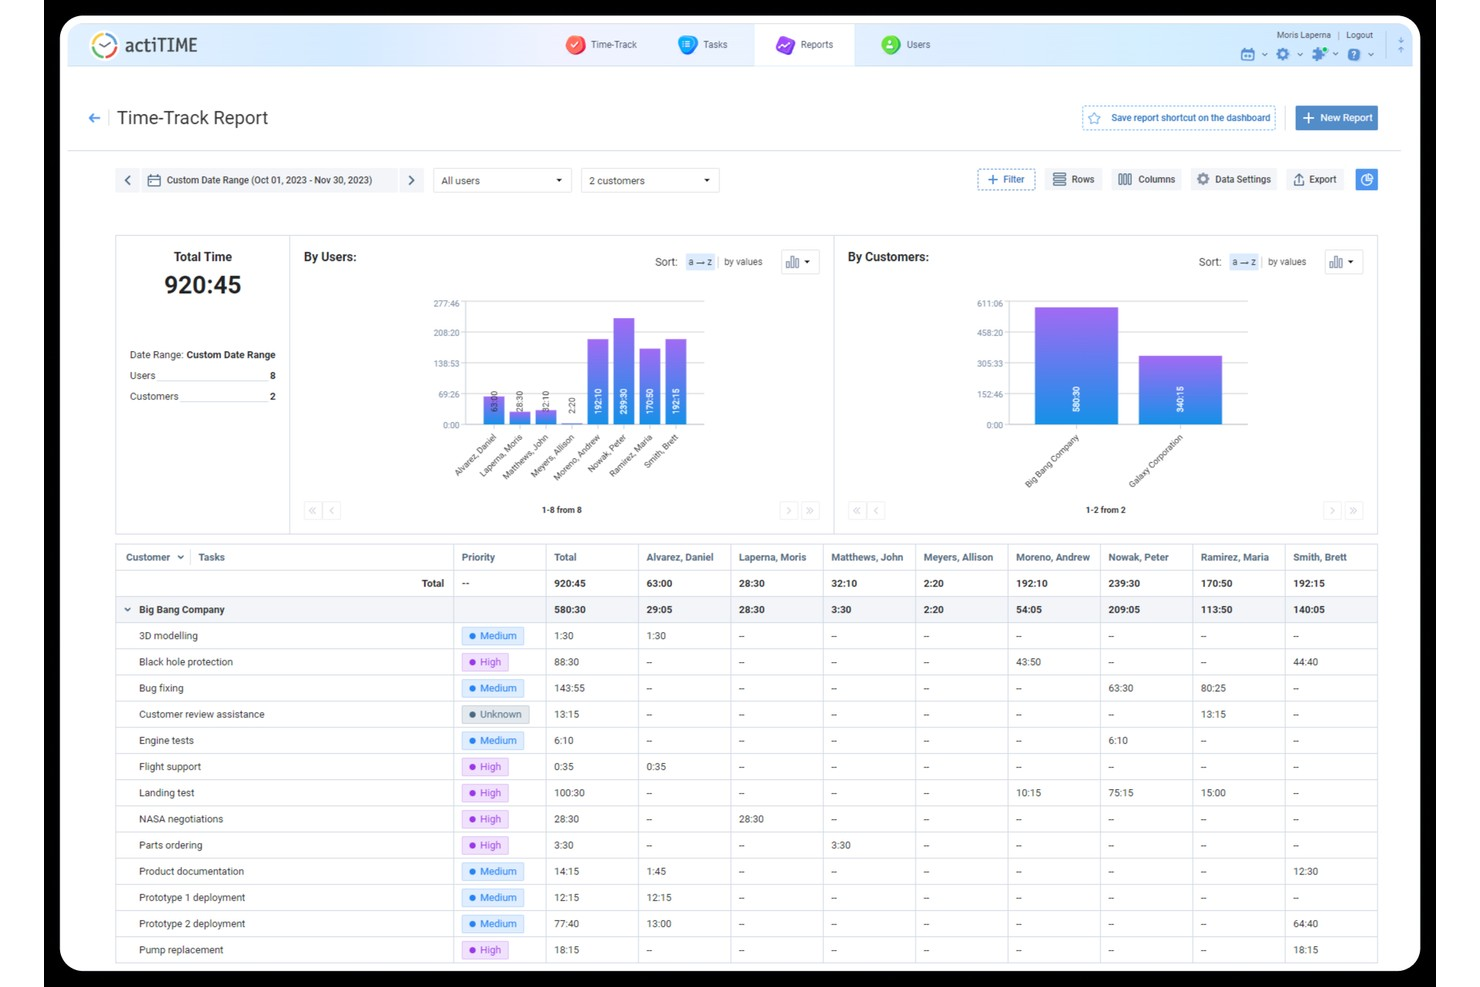Sort By Customers chart a to z
The width and height of the screenshot is (1480, 987).
click(1244, 262)
